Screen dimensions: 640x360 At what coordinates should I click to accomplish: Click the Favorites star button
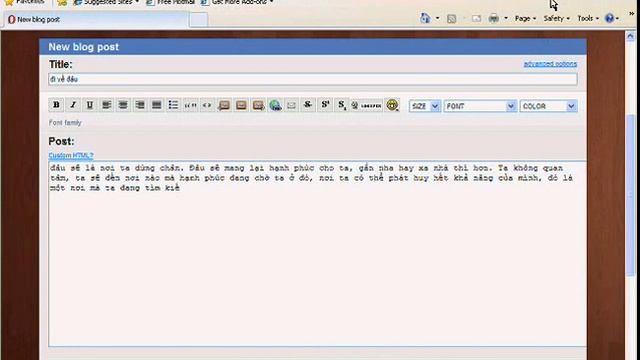coord(24,2)
